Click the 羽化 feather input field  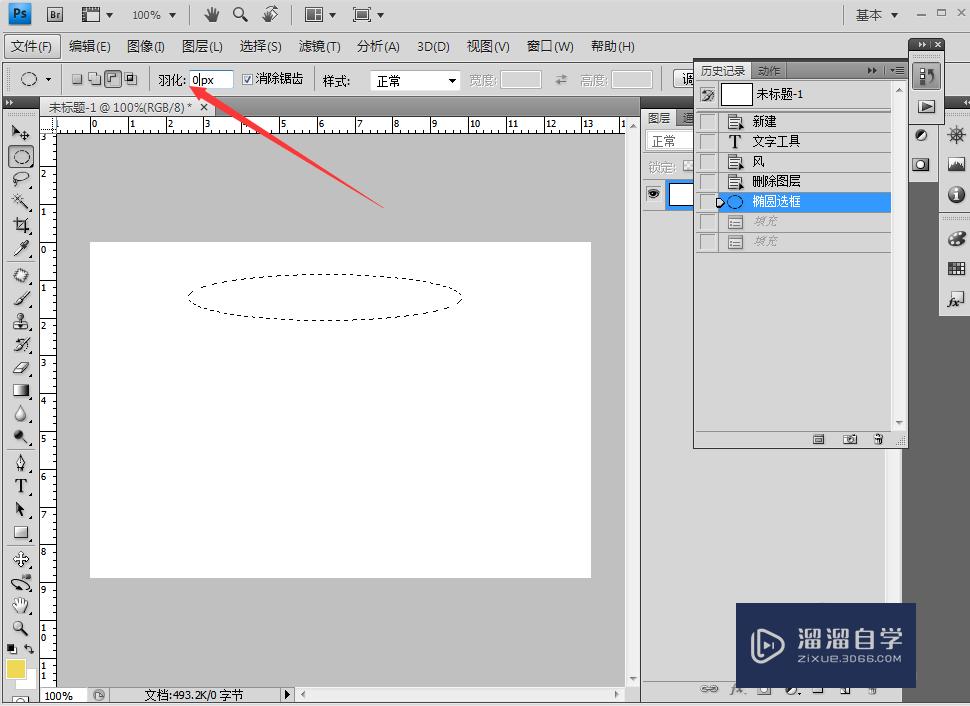(x=211, y=80)
